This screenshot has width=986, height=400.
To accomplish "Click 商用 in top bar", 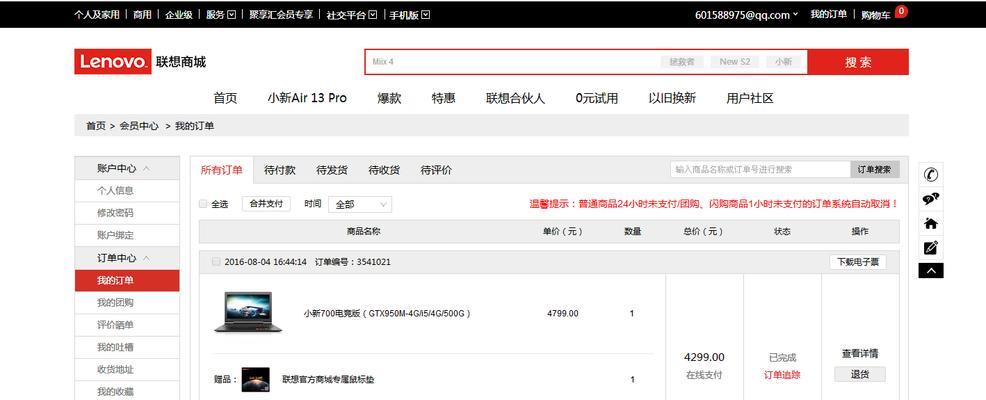I will 142,14.
